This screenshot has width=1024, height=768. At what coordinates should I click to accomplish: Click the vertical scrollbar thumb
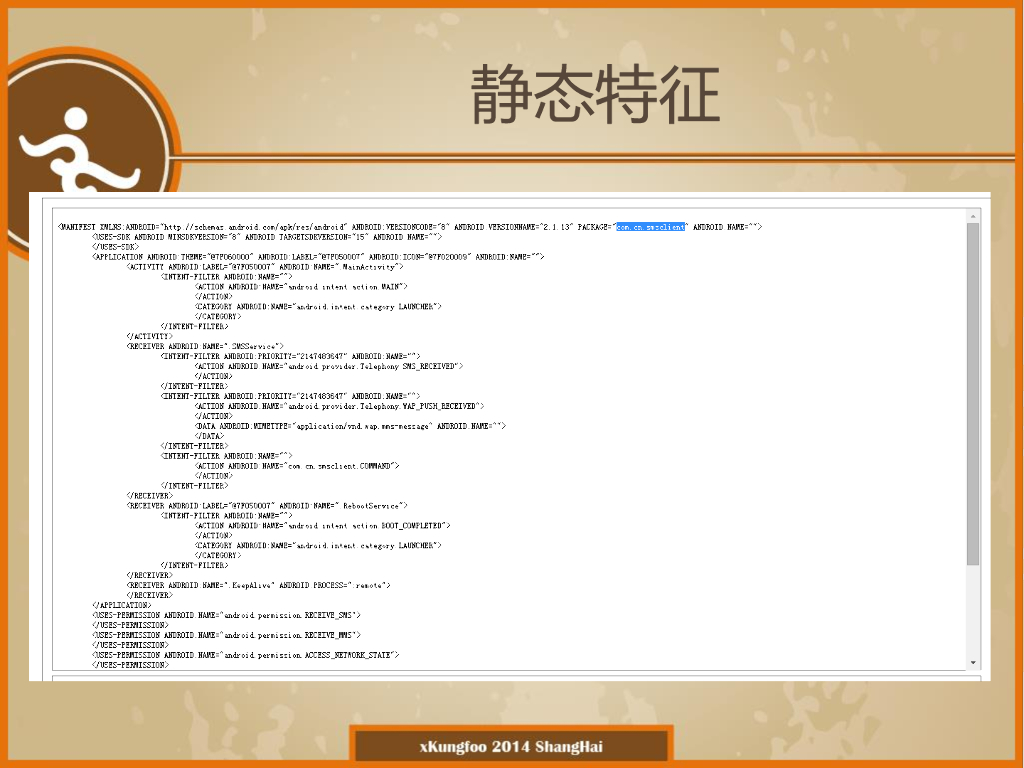coord(972,394)
